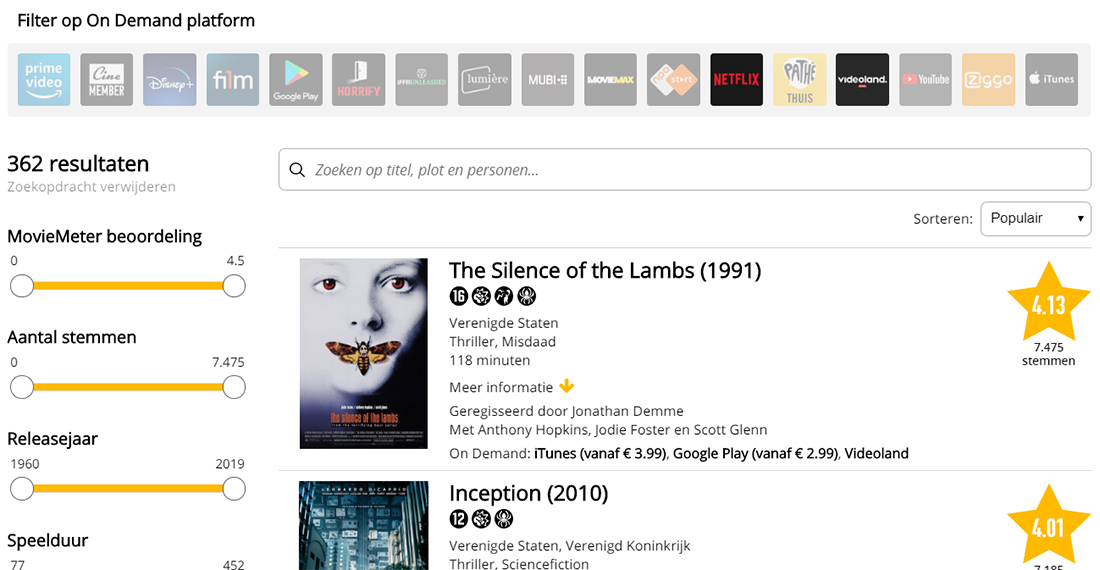The height and width of the screenshot is (570, 1100).
Task: Select the MUBI platform icon
Action: pyautogui.click(x=548, y=80)
